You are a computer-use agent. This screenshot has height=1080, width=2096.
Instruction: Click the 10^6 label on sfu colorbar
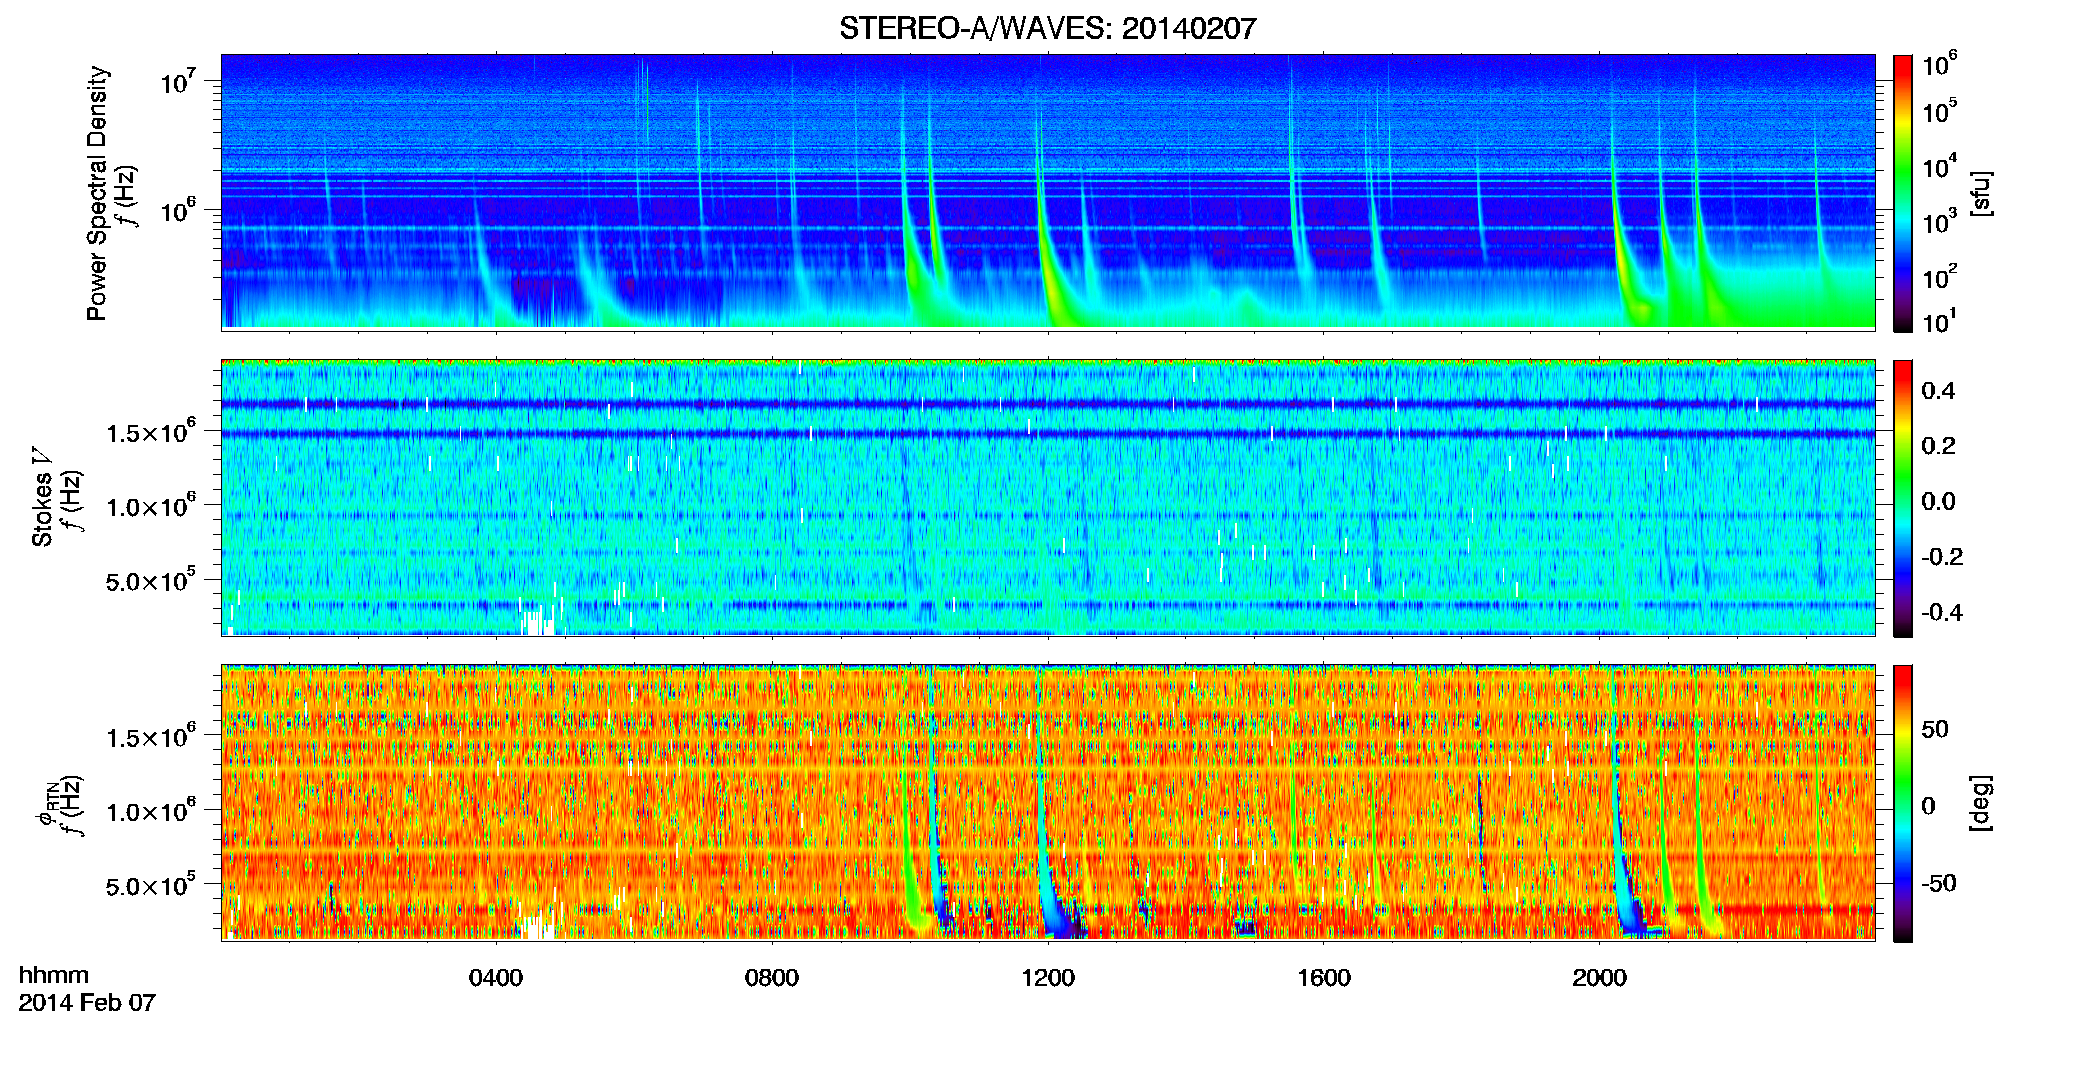click(x=1939, y=65)
